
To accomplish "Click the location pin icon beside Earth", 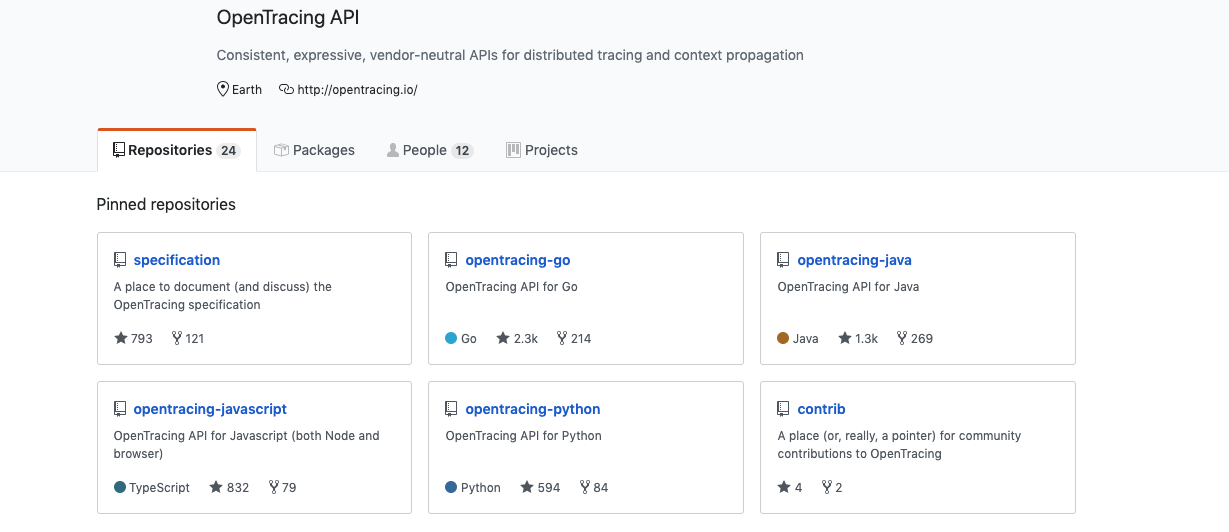I will tap(223, 89).
